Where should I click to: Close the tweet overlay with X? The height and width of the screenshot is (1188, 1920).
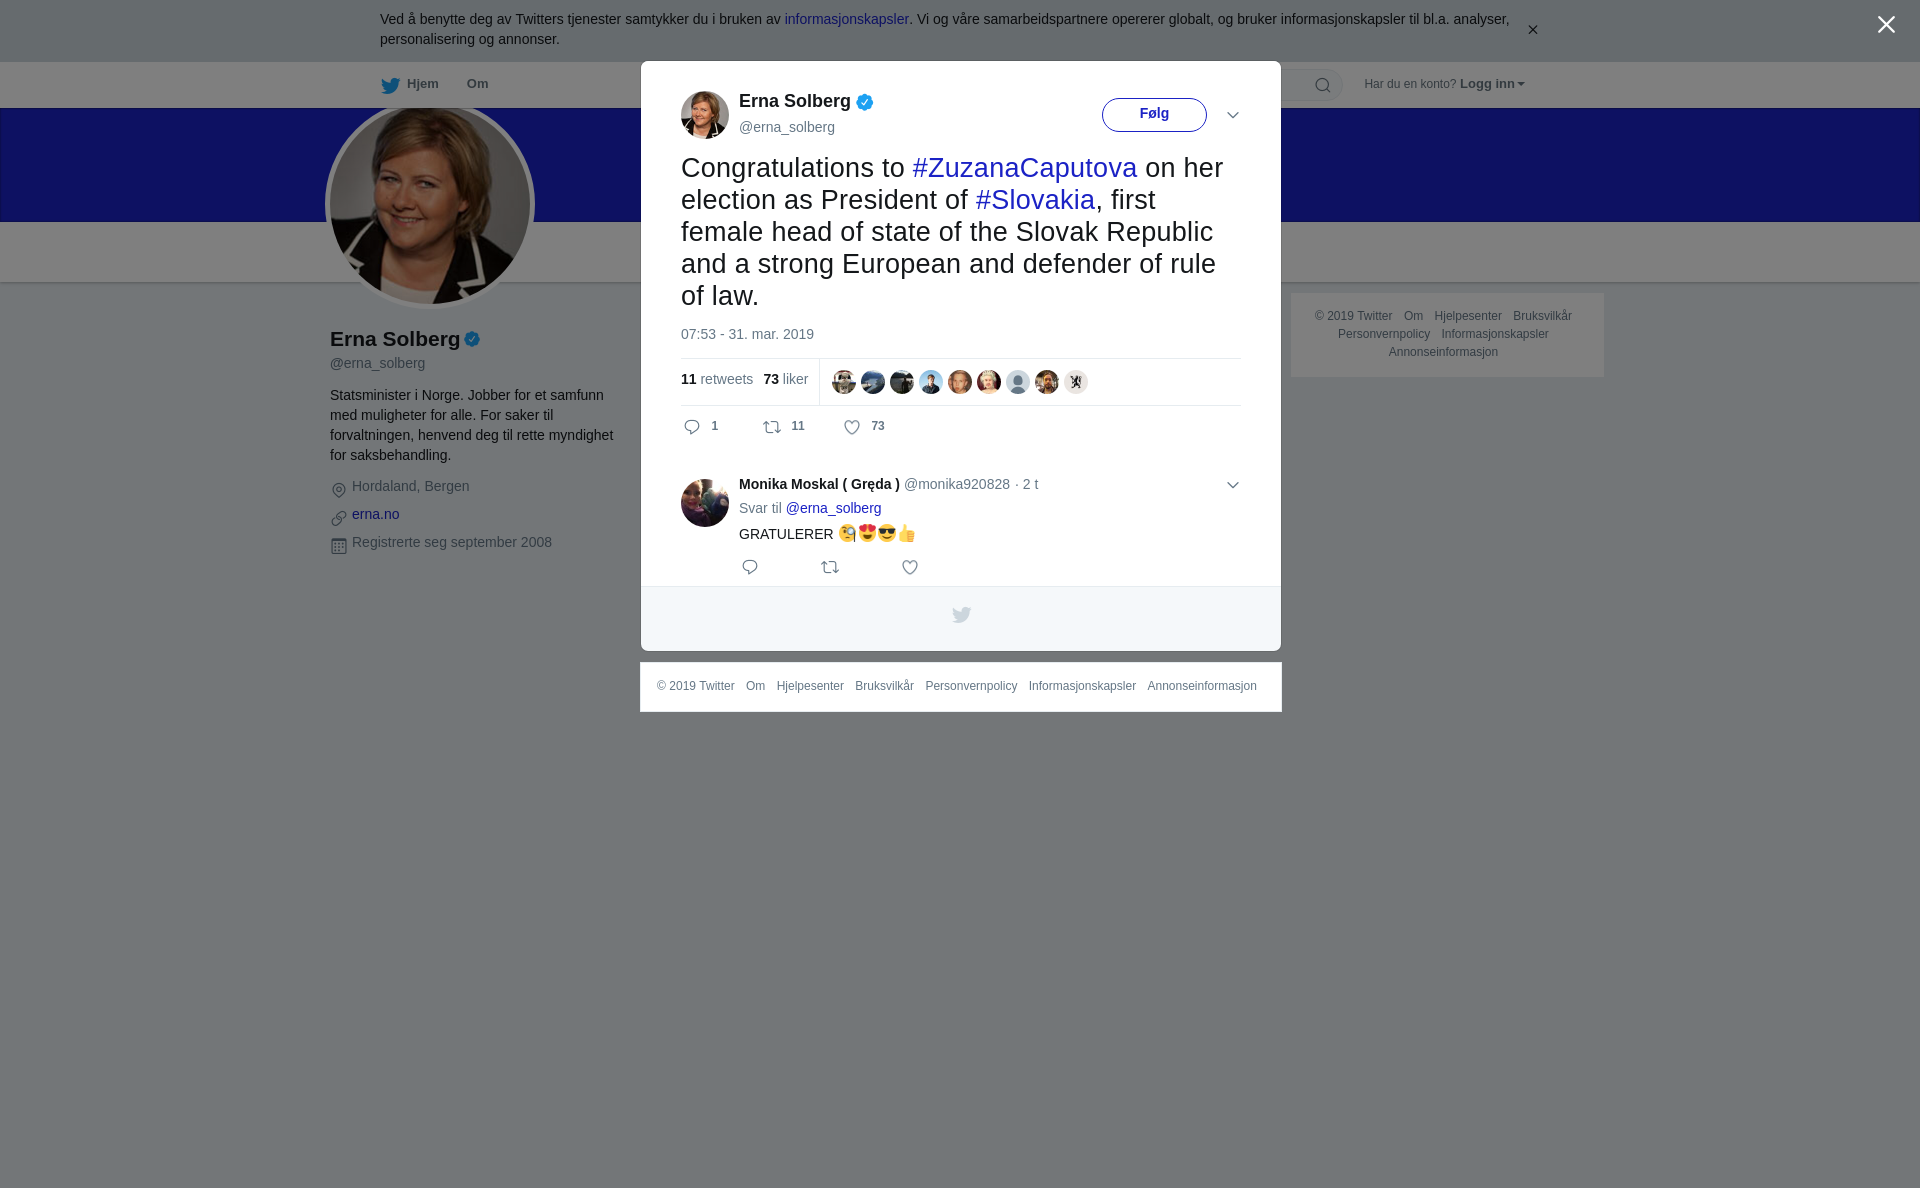point(1886,25)
